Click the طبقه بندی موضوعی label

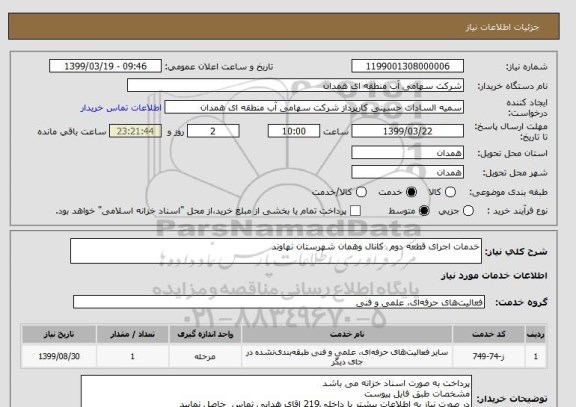click(508, 192)
